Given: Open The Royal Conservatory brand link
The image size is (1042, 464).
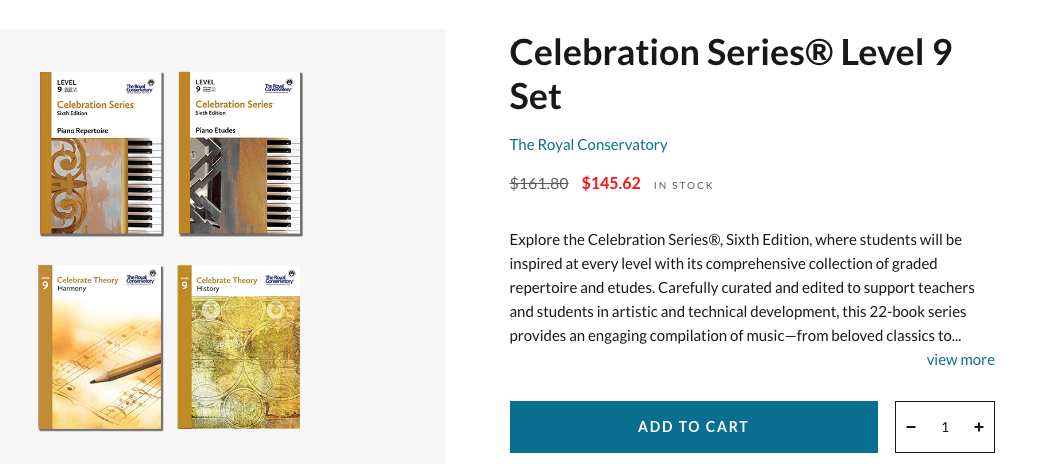Looking at the screenshot, I should (588, 144).
